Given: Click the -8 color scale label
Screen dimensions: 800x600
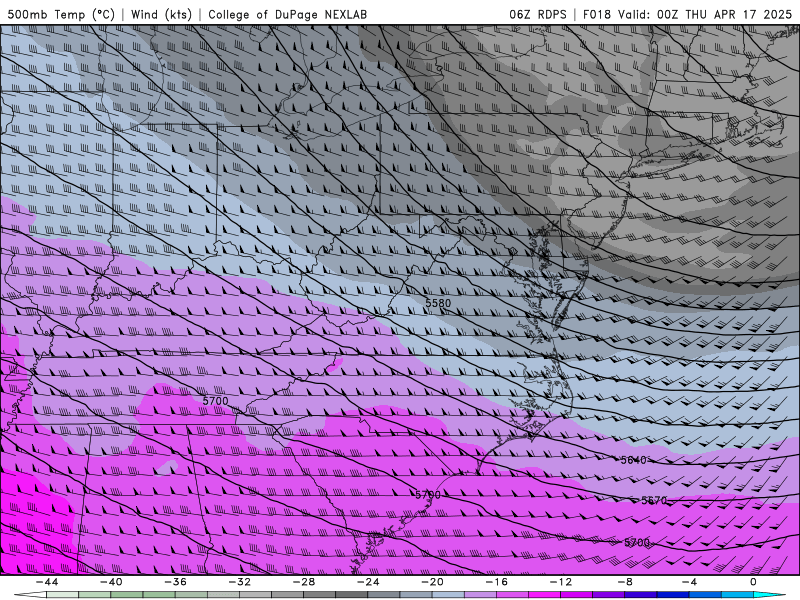Looking at the screenshot, I should [625, 582].
